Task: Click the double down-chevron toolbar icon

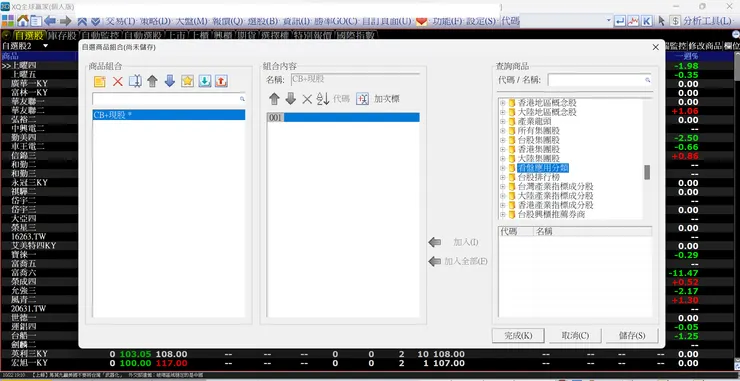Action: (95, 21)
